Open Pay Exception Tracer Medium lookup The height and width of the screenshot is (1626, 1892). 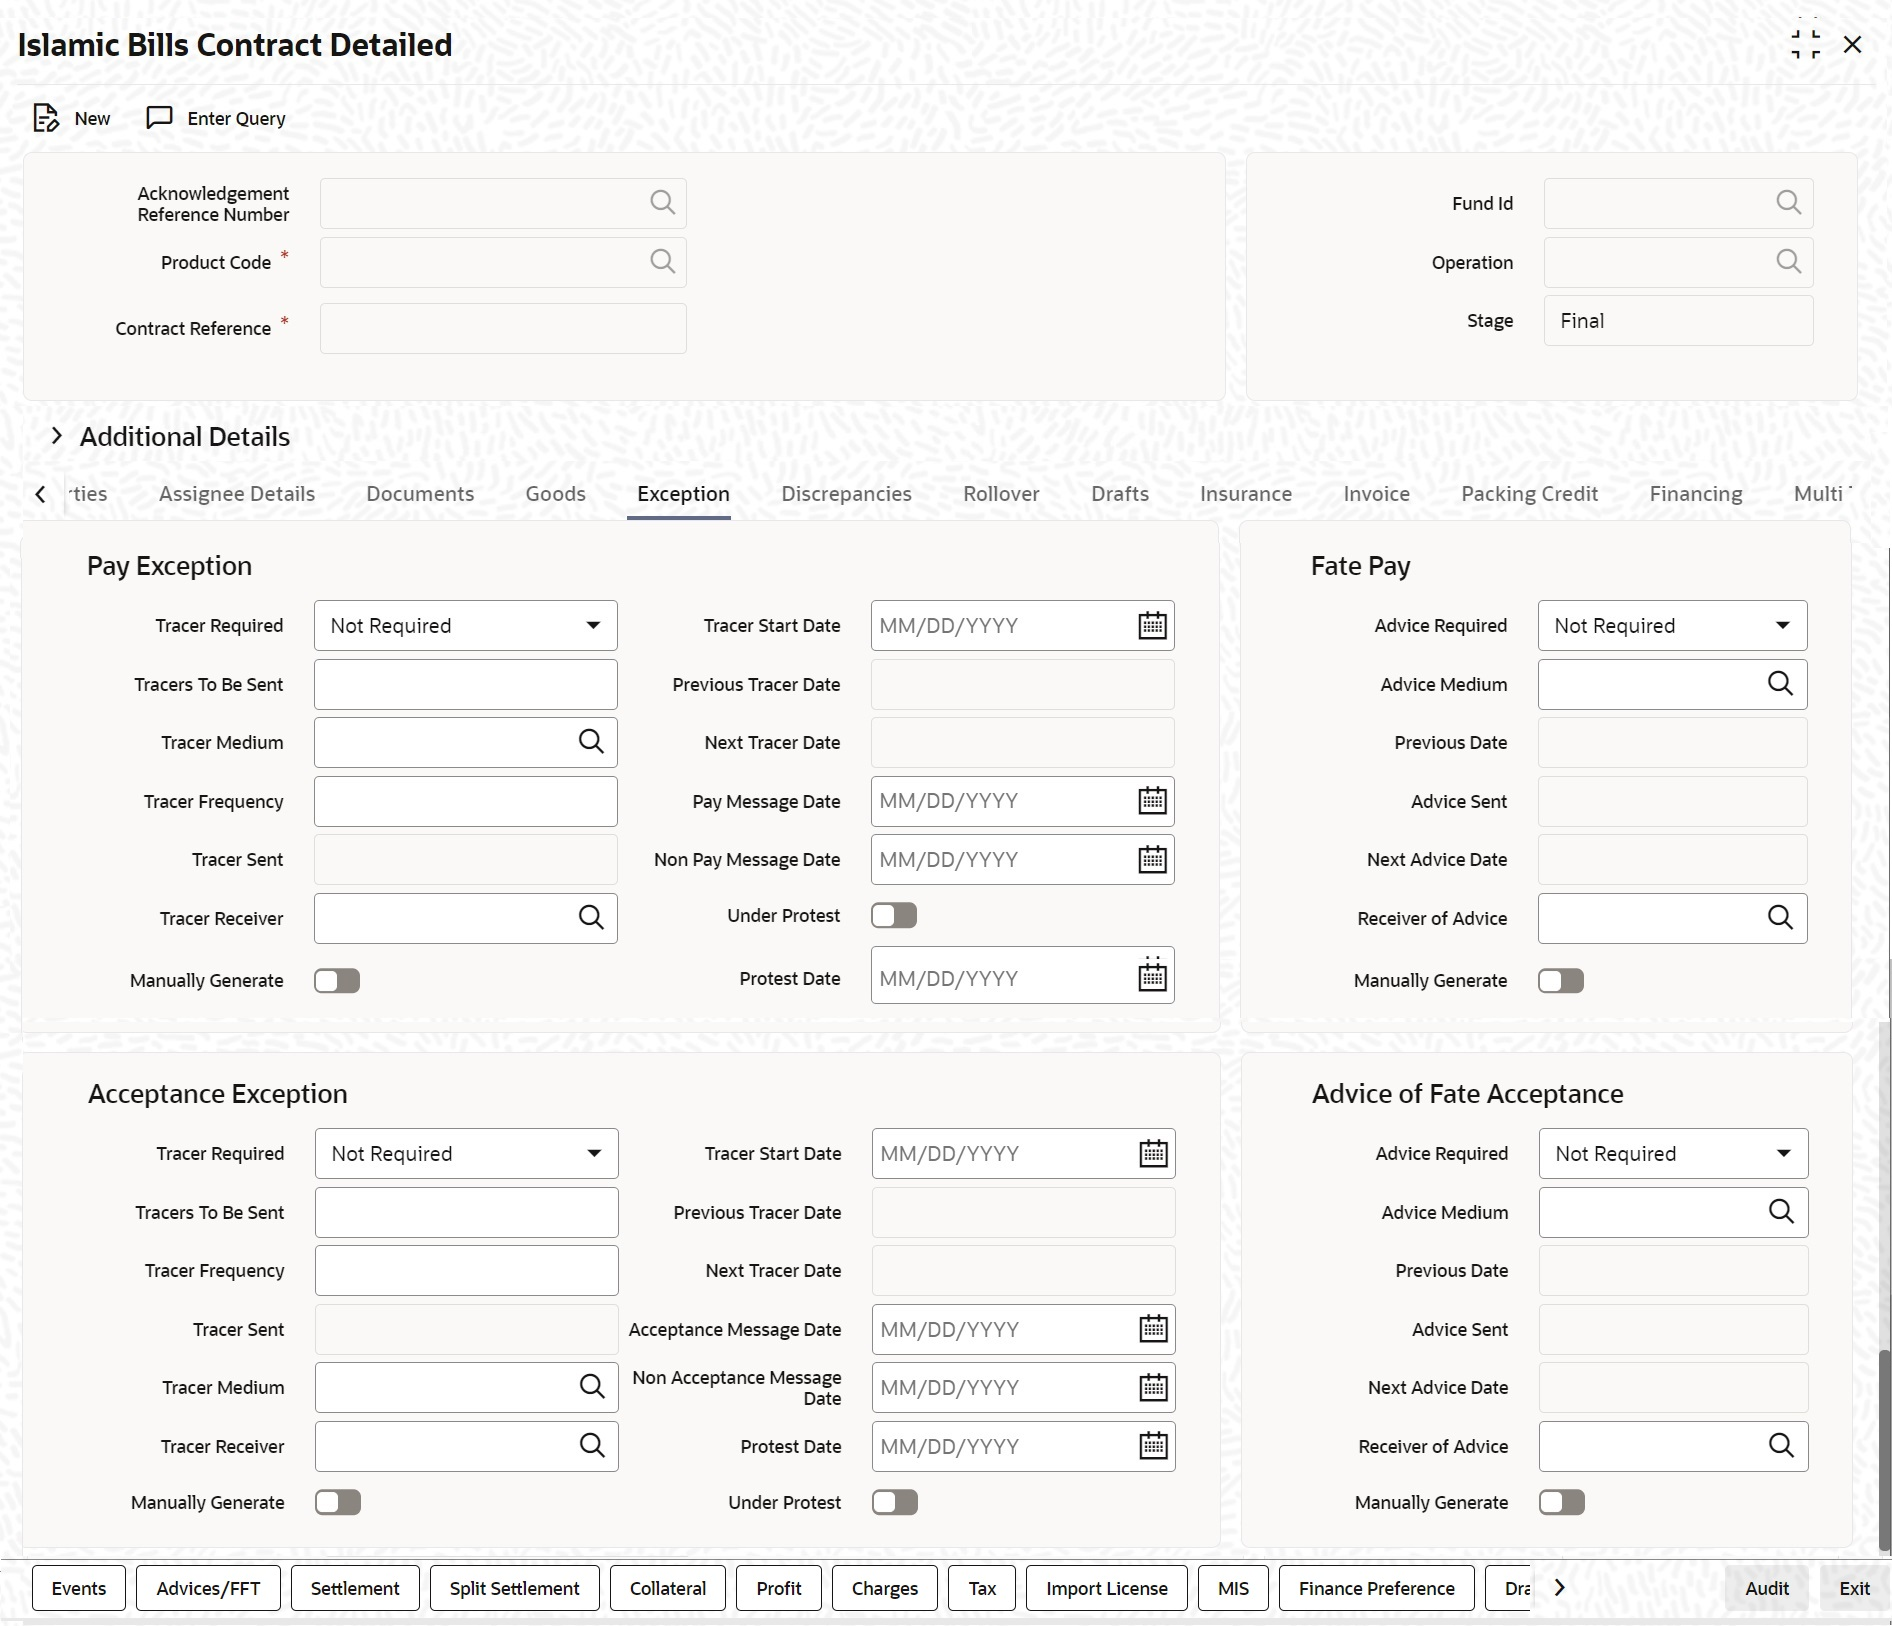click(x=591, y=742)
